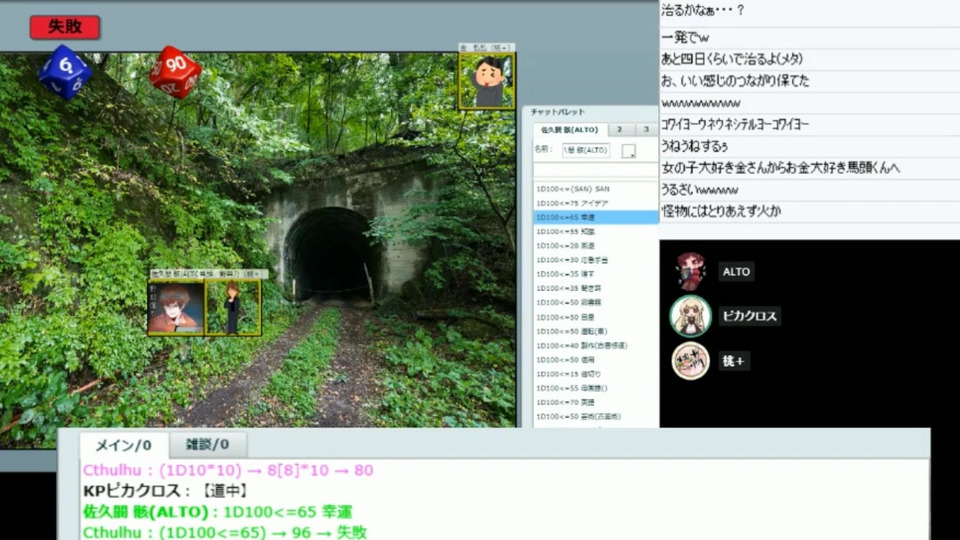Screen dimensions: 960x540
Task: Click the blue die showing 6
Action: click(65, 72)
